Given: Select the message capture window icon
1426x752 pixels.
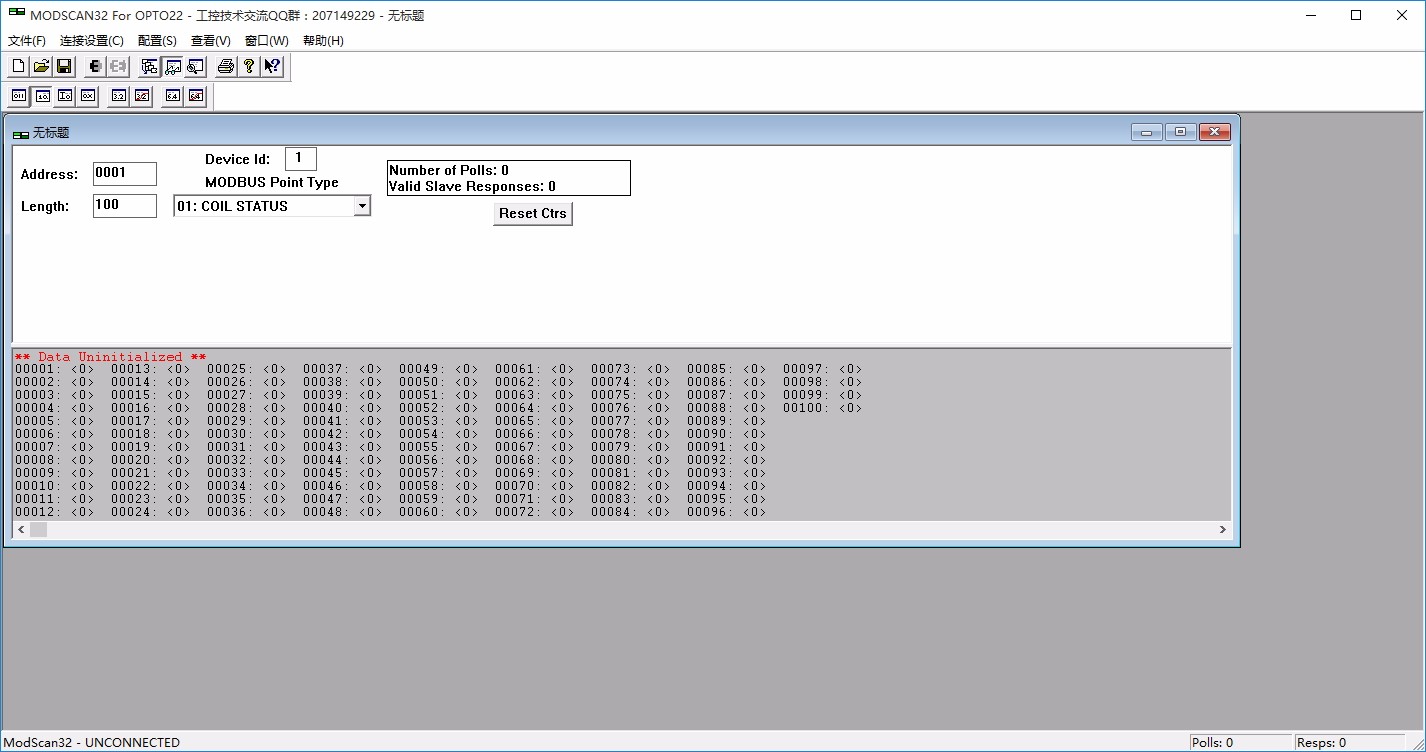Looking at the screenshot, I should tap(194, 65).
